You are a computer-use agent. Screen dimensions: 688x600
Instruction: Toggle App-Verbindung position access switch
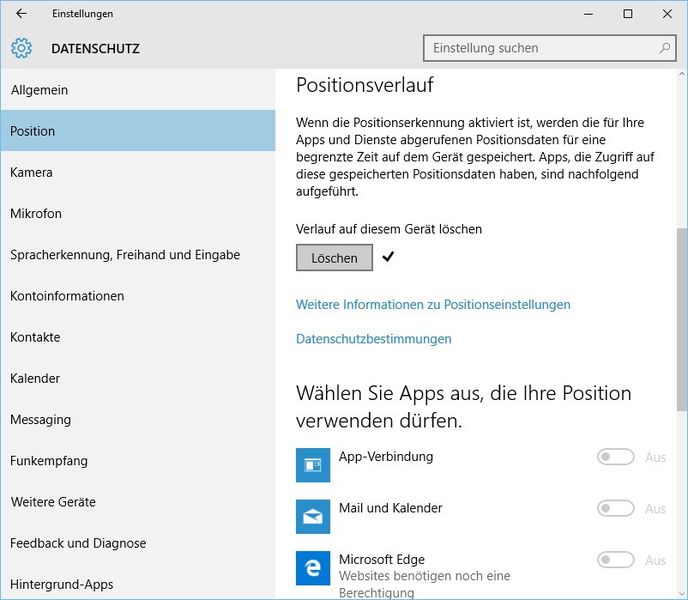click(x=616, y=457)
